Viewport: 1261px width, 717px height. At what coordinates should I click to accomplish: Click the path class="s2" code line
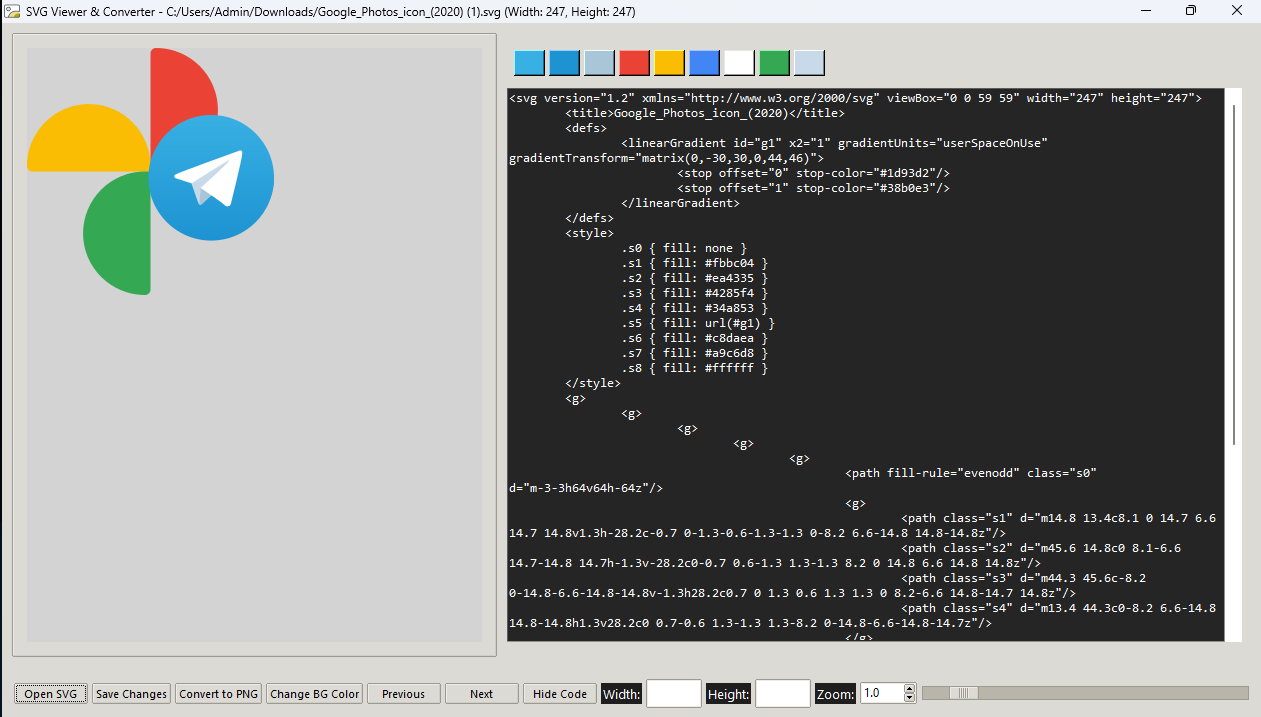pyautogui.click(x=1041, y=548)
